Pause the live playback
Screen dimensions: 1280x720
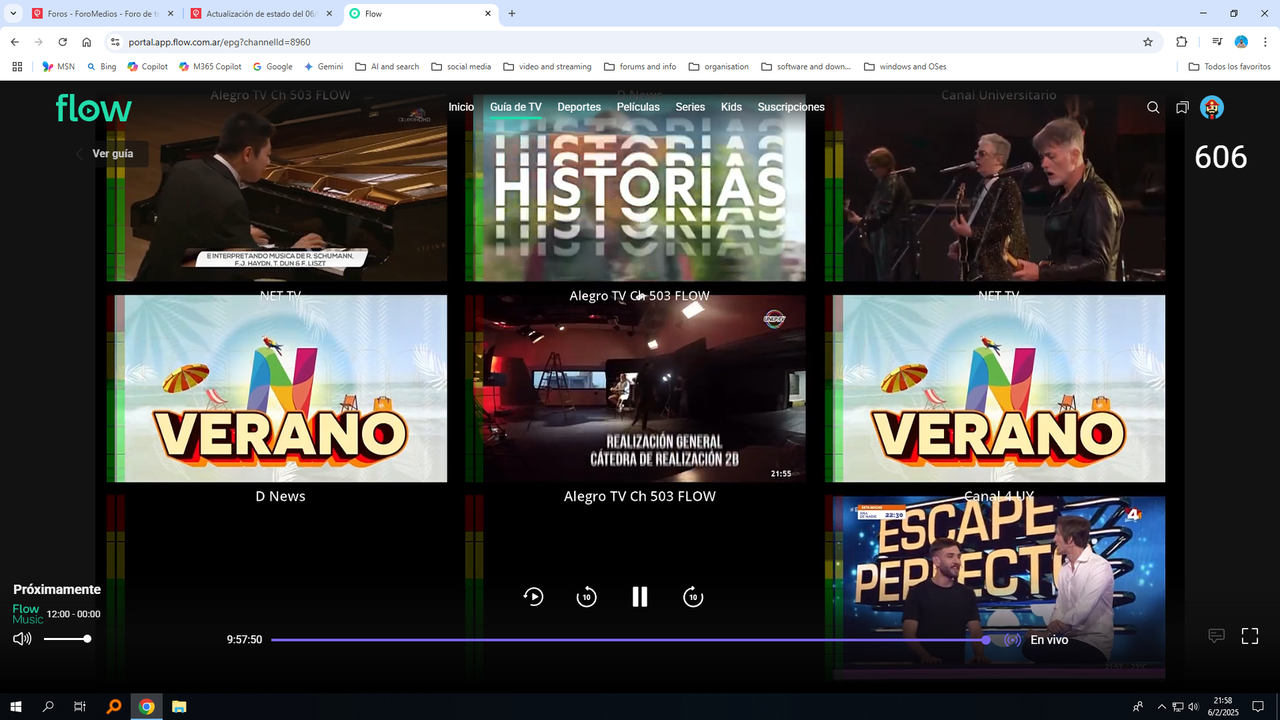pos(640,597)
